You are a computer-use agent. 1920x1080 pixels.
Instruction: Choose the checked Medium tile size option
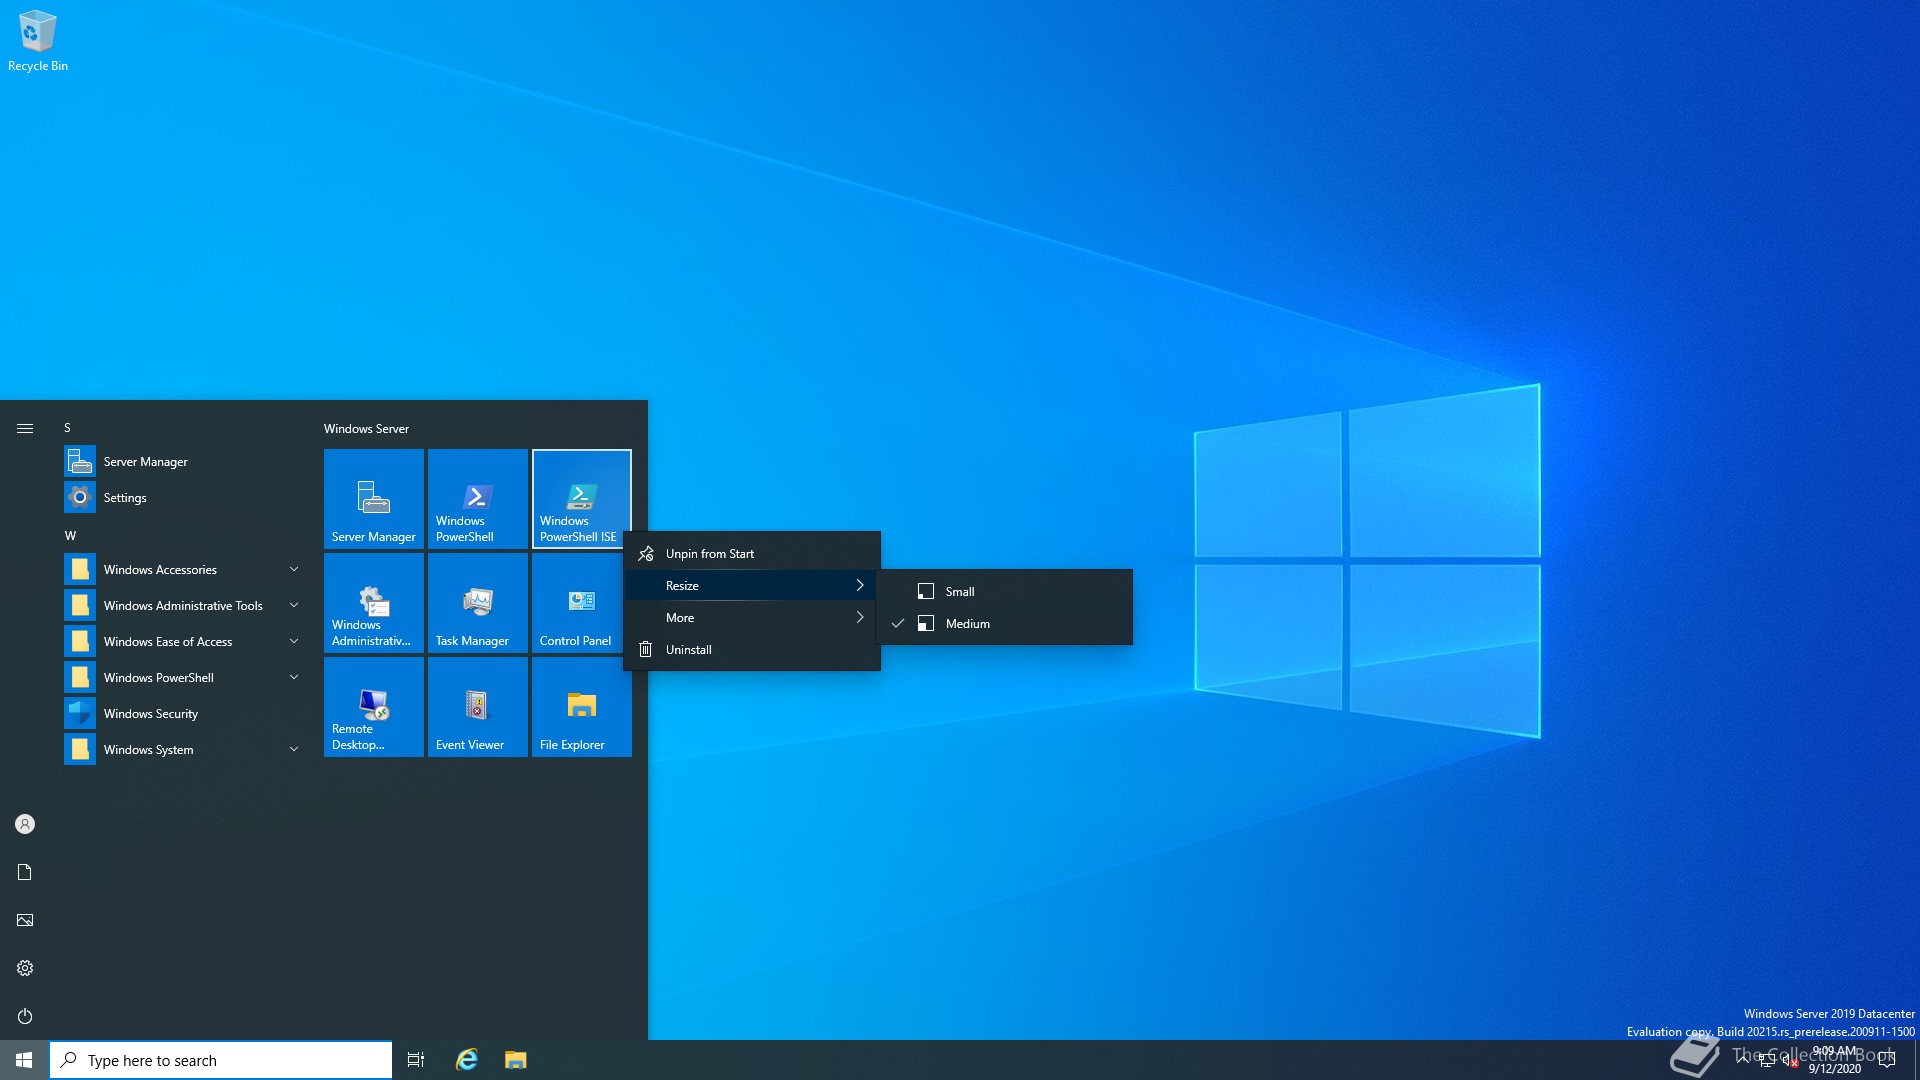[x=1004, y=623]
